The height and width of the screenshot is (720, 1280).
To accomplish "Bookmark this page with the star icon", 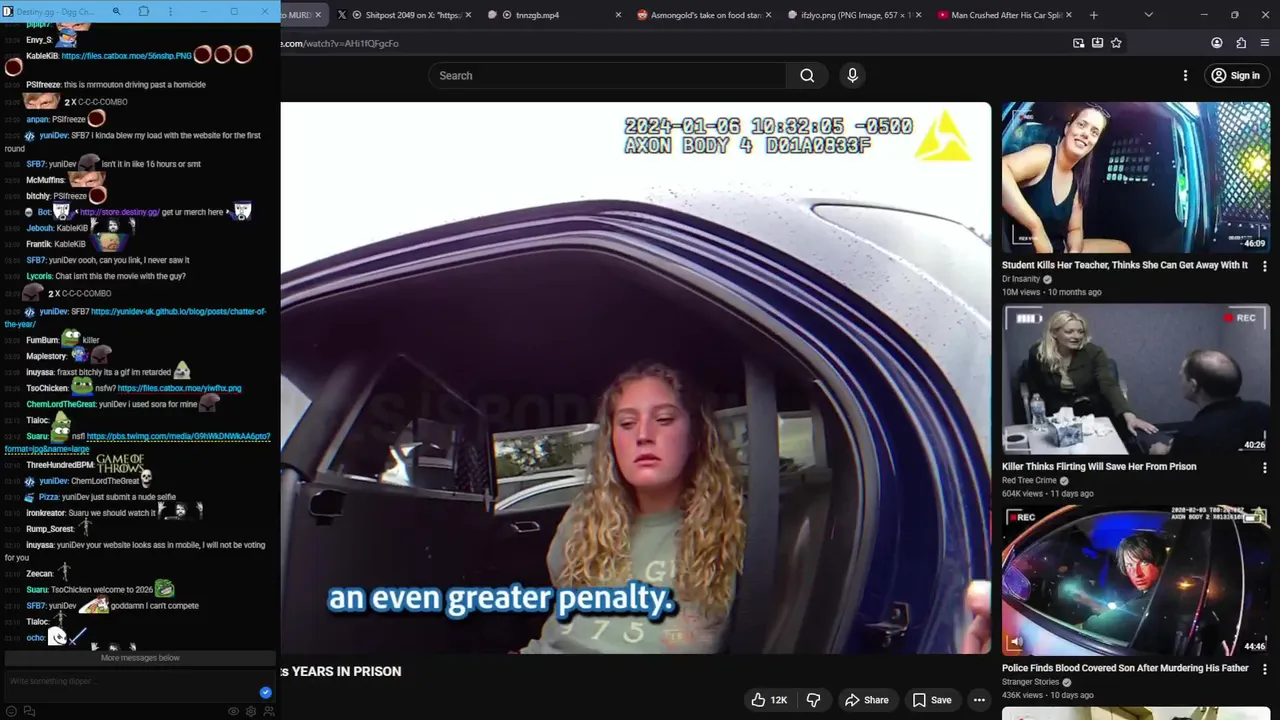I will [x=1116, y=43].
